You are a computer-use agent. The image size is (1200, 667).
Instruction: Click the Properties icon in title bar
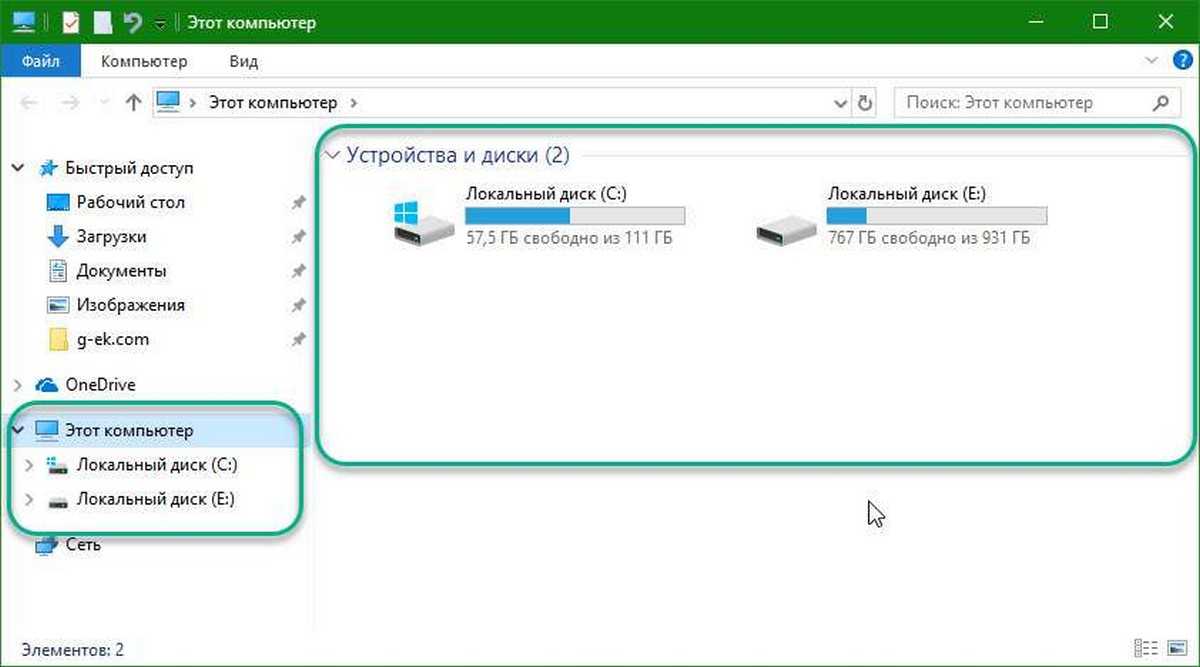70,21
